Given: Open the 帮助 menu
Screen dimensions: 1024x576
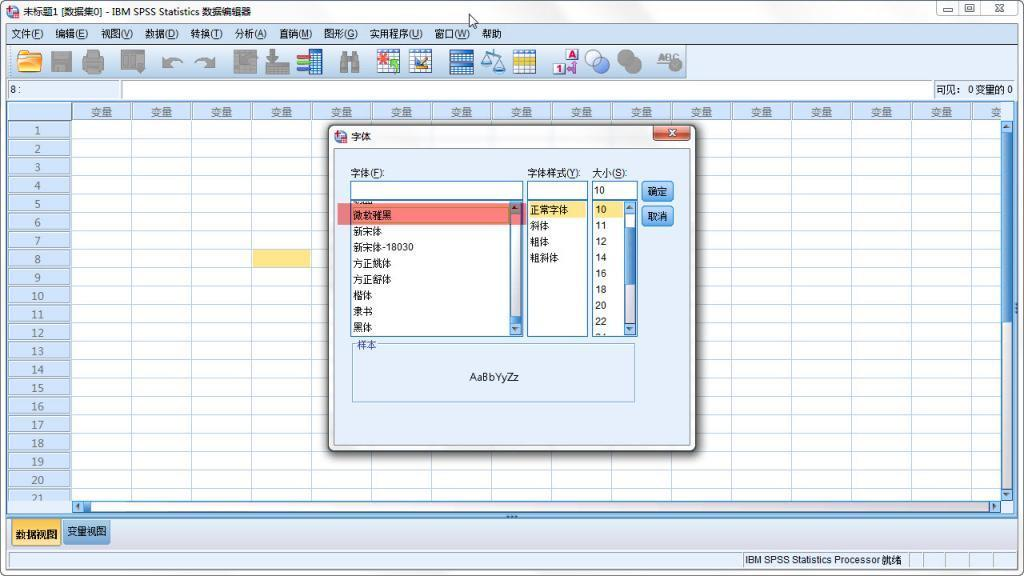Looking at the screenshot, I should 492,34.
